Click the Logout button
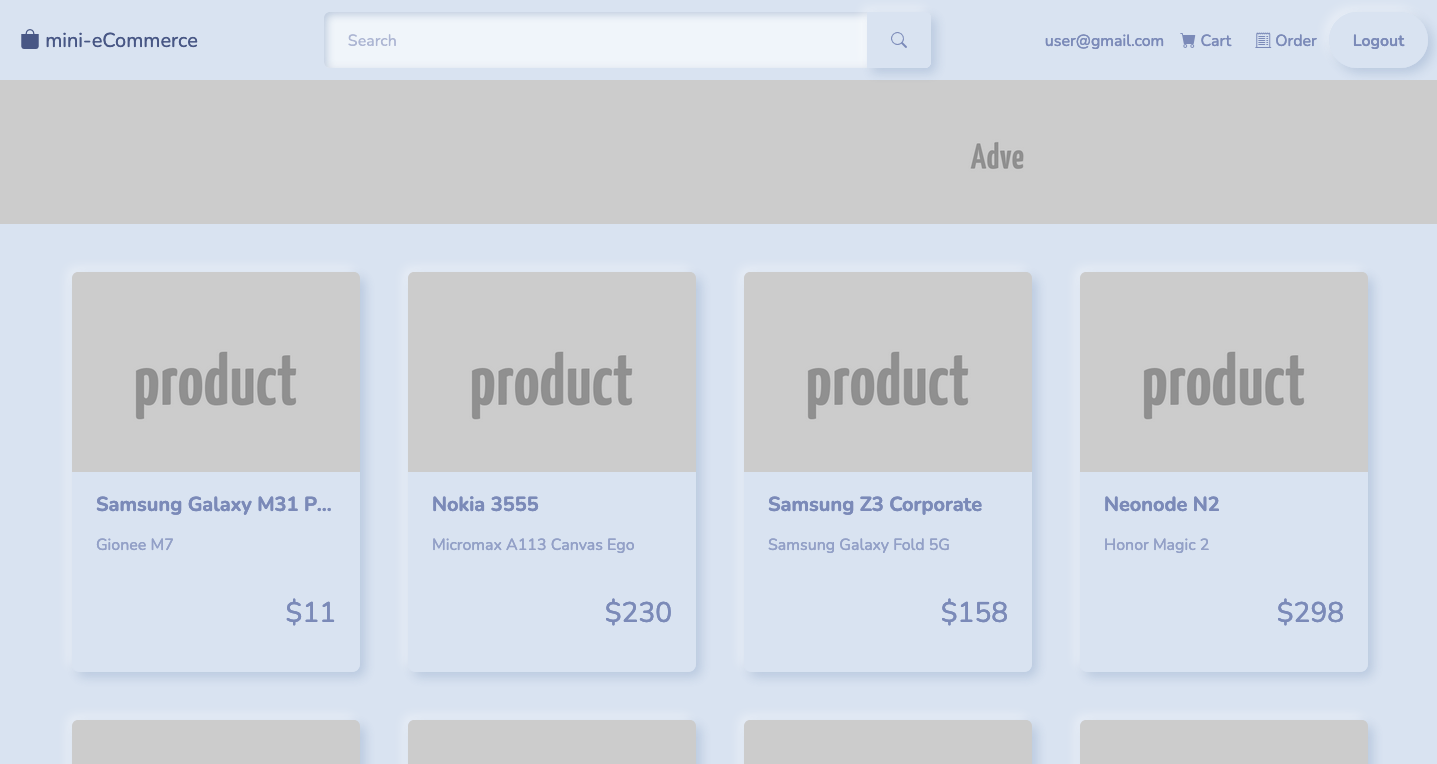Viewport: 1437px width, 764px height. [1378, 41]
